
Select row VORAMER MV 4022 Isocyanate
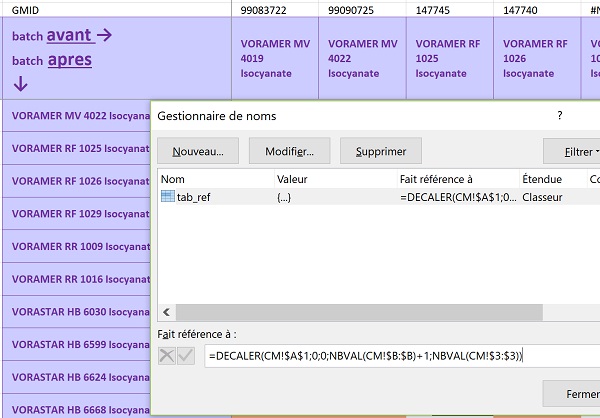pos(77,116)
